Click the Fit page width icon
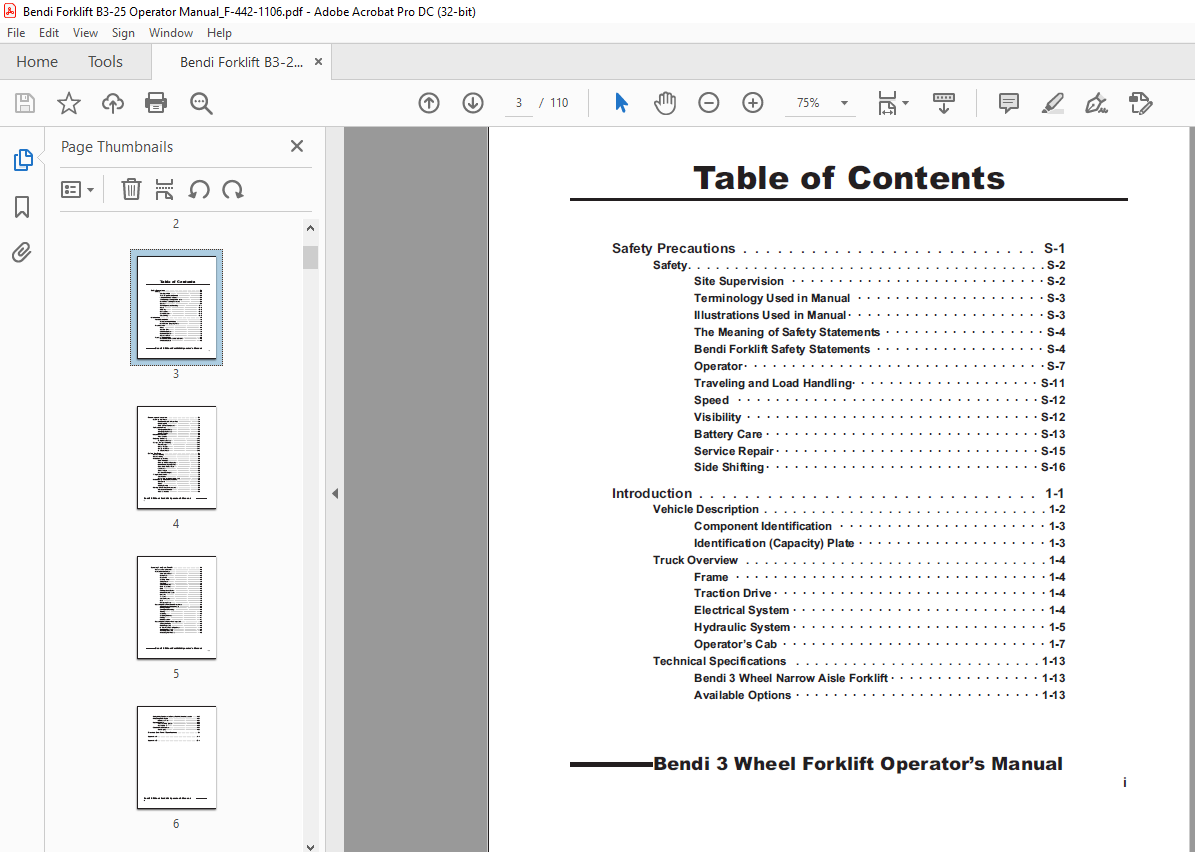 click(x=887, y=103)
